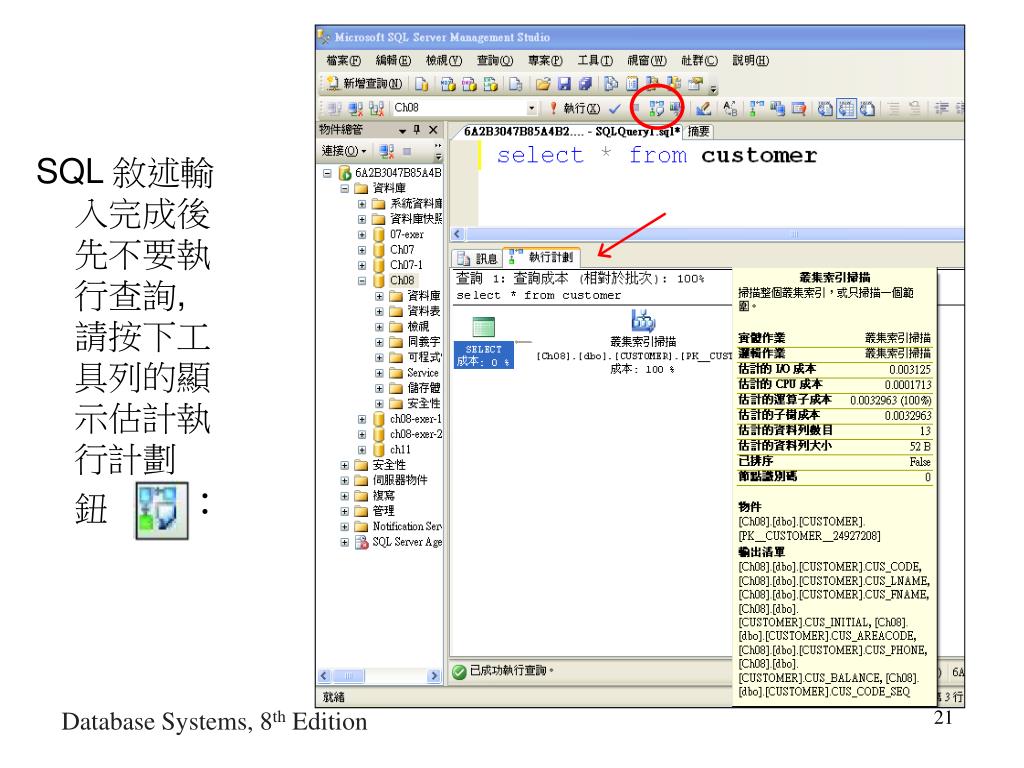Image resolution: width=1024 pixels, height=768 pixels.
Task: Close the Object Explorer (物件總管) panel
Action: [x=433, y=129]
